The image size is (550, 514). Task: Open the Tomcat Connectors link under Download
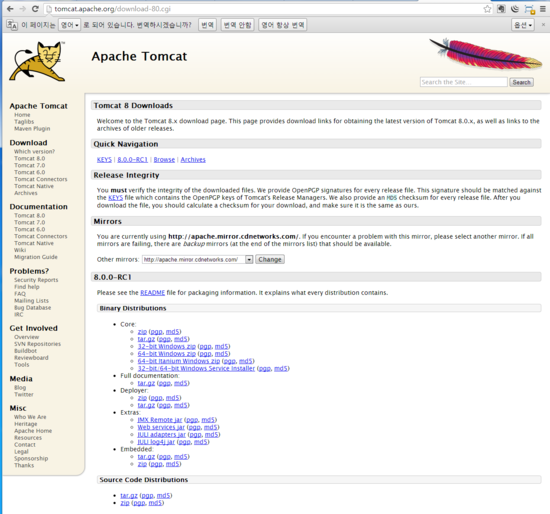[x=41, y=179]
